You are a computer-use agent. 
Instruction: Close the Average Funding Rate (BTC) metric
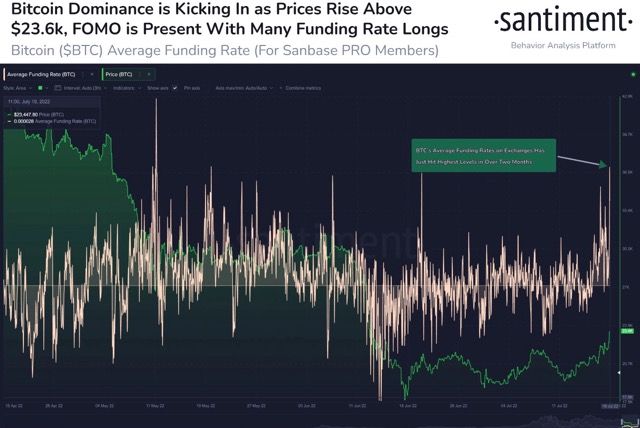point(92,74)
